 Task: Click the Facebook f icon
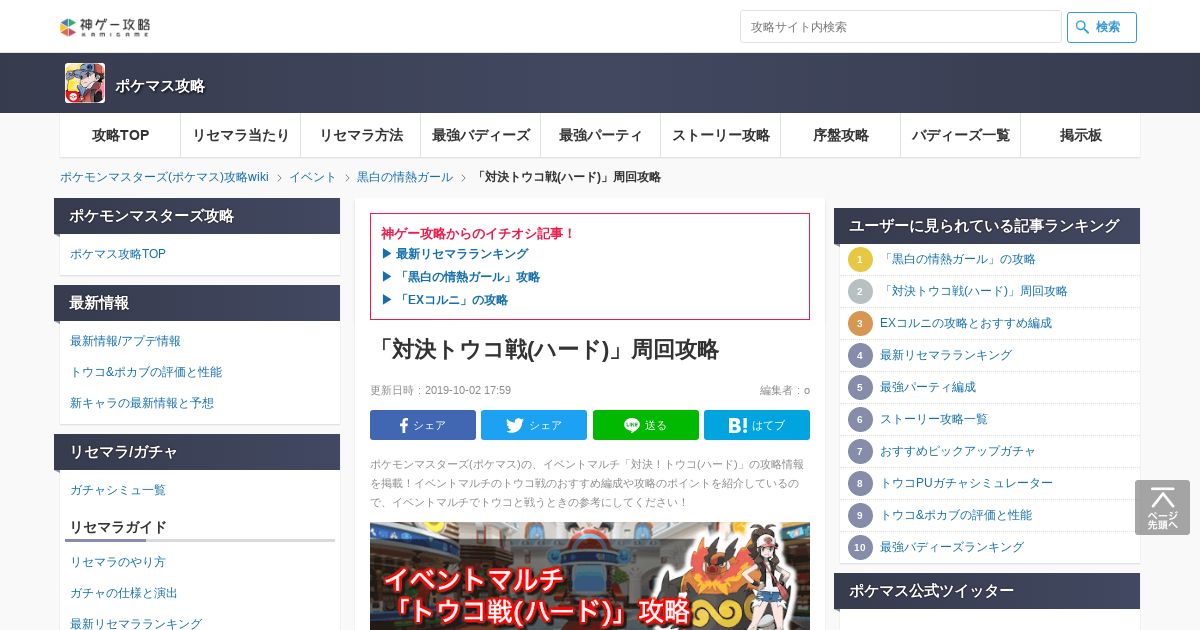[x=404, y=425]
